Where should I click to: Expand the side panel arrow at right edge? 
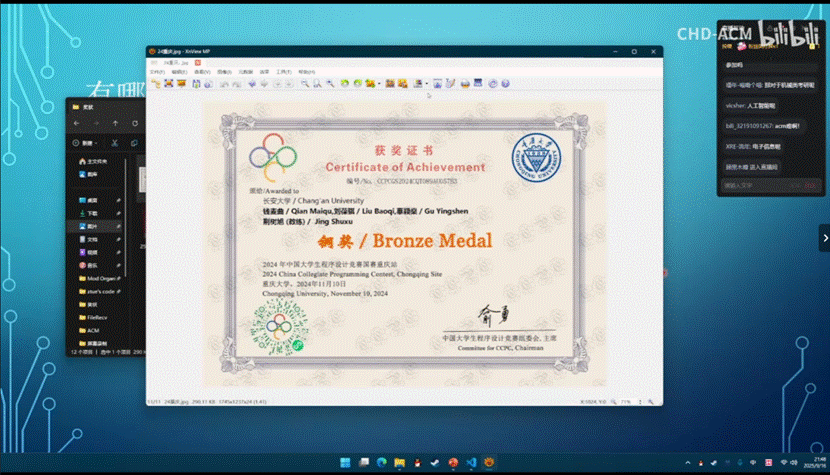824,237
